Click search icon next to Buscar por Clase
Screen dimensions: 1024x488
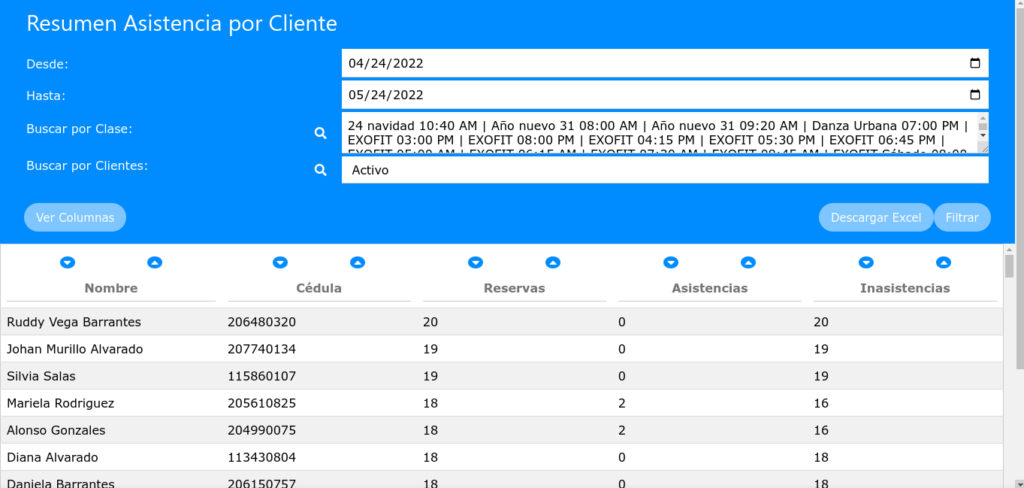(321, 133)
